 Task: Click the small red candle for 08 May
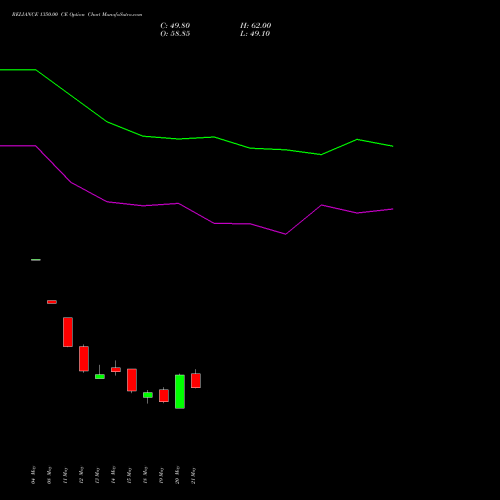(x=52, y=302)
